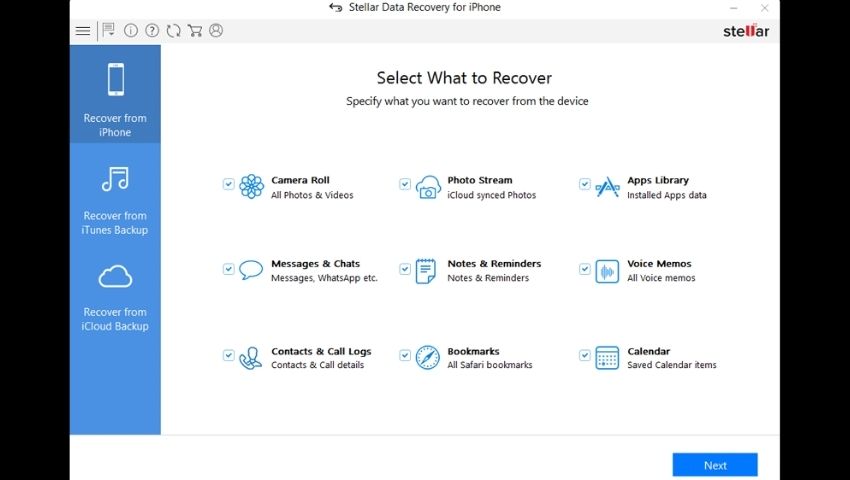Click the "Bookmarks" label

[473, 351]
